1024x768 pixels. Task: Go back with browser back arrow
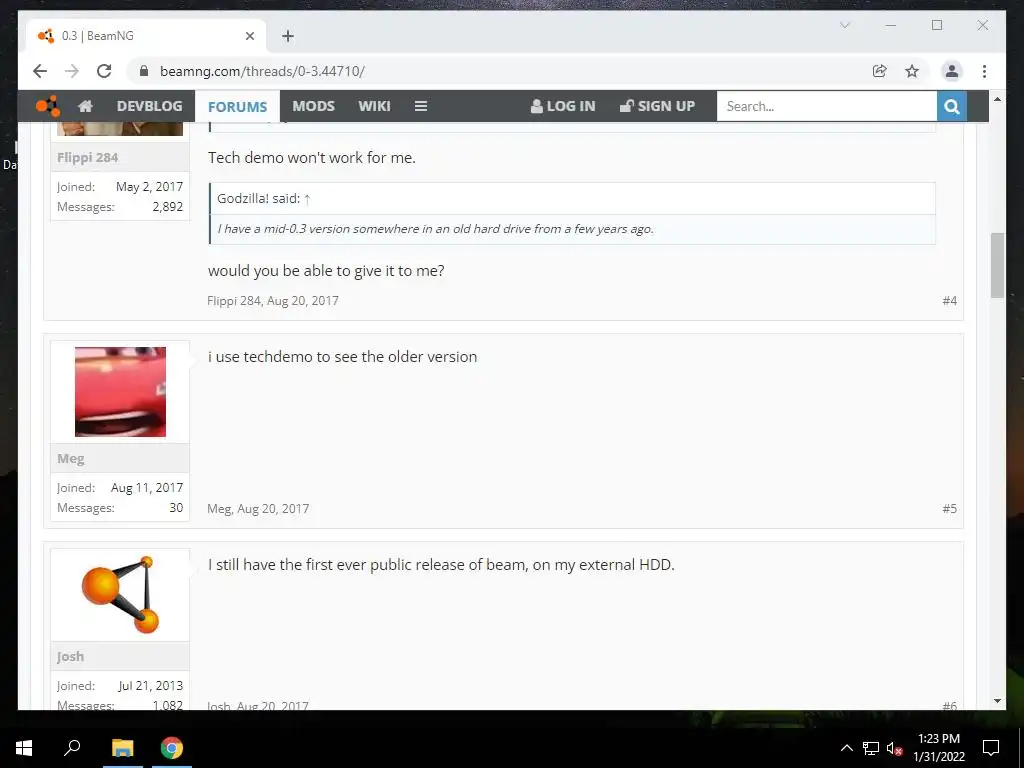[40, 71]
